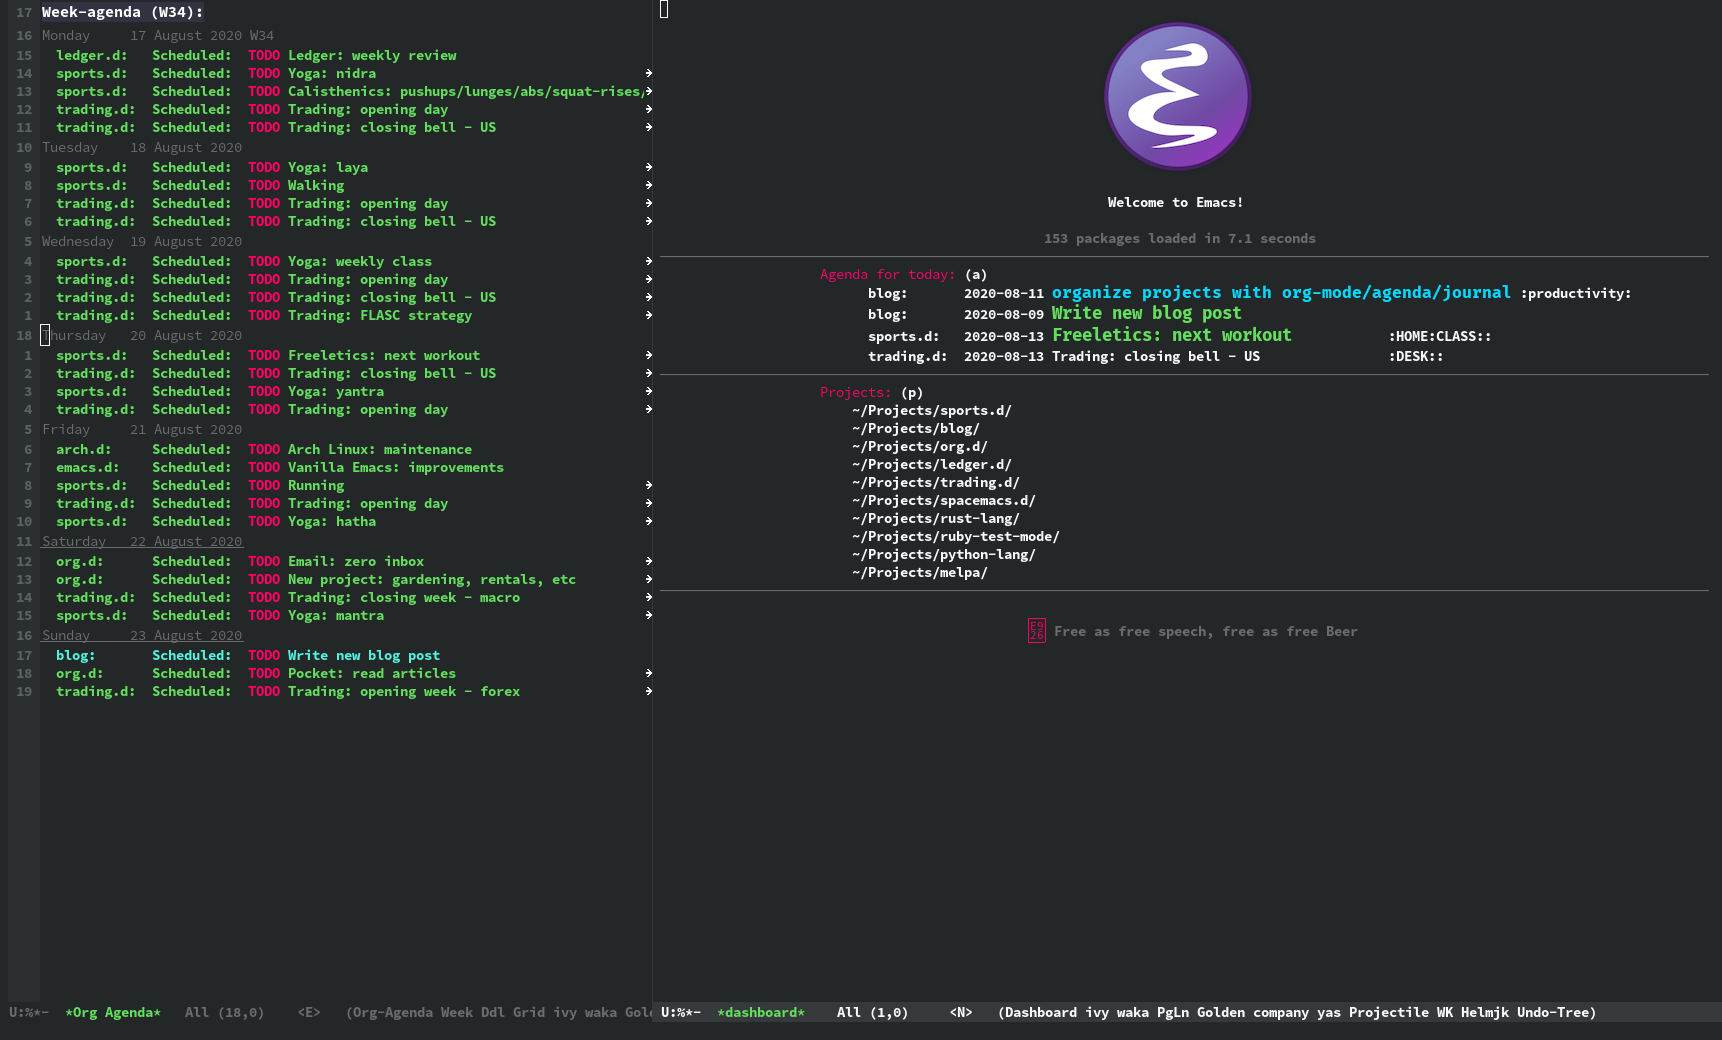Open the ~/Projects/ledger.d/ project
The image size is (1722, 1040).
932,464
